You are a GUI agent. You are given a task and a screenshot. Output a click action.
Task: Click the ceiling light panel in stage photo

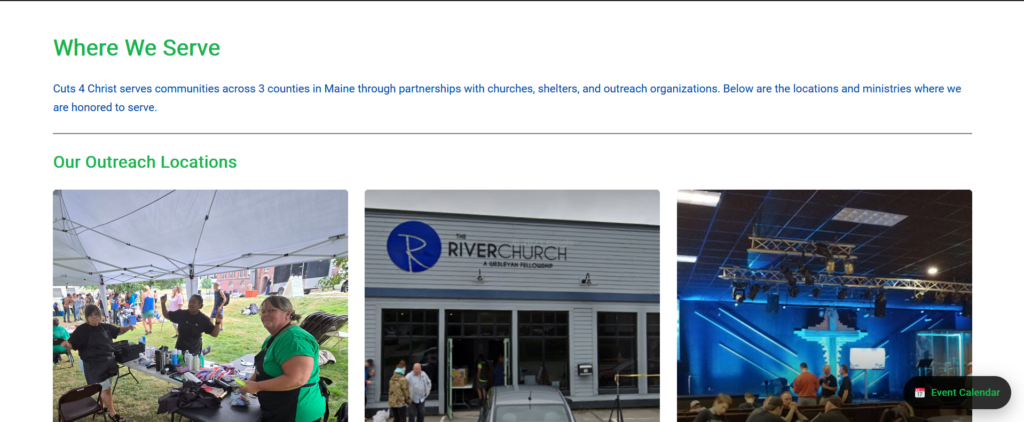click(x=869, y=216)
